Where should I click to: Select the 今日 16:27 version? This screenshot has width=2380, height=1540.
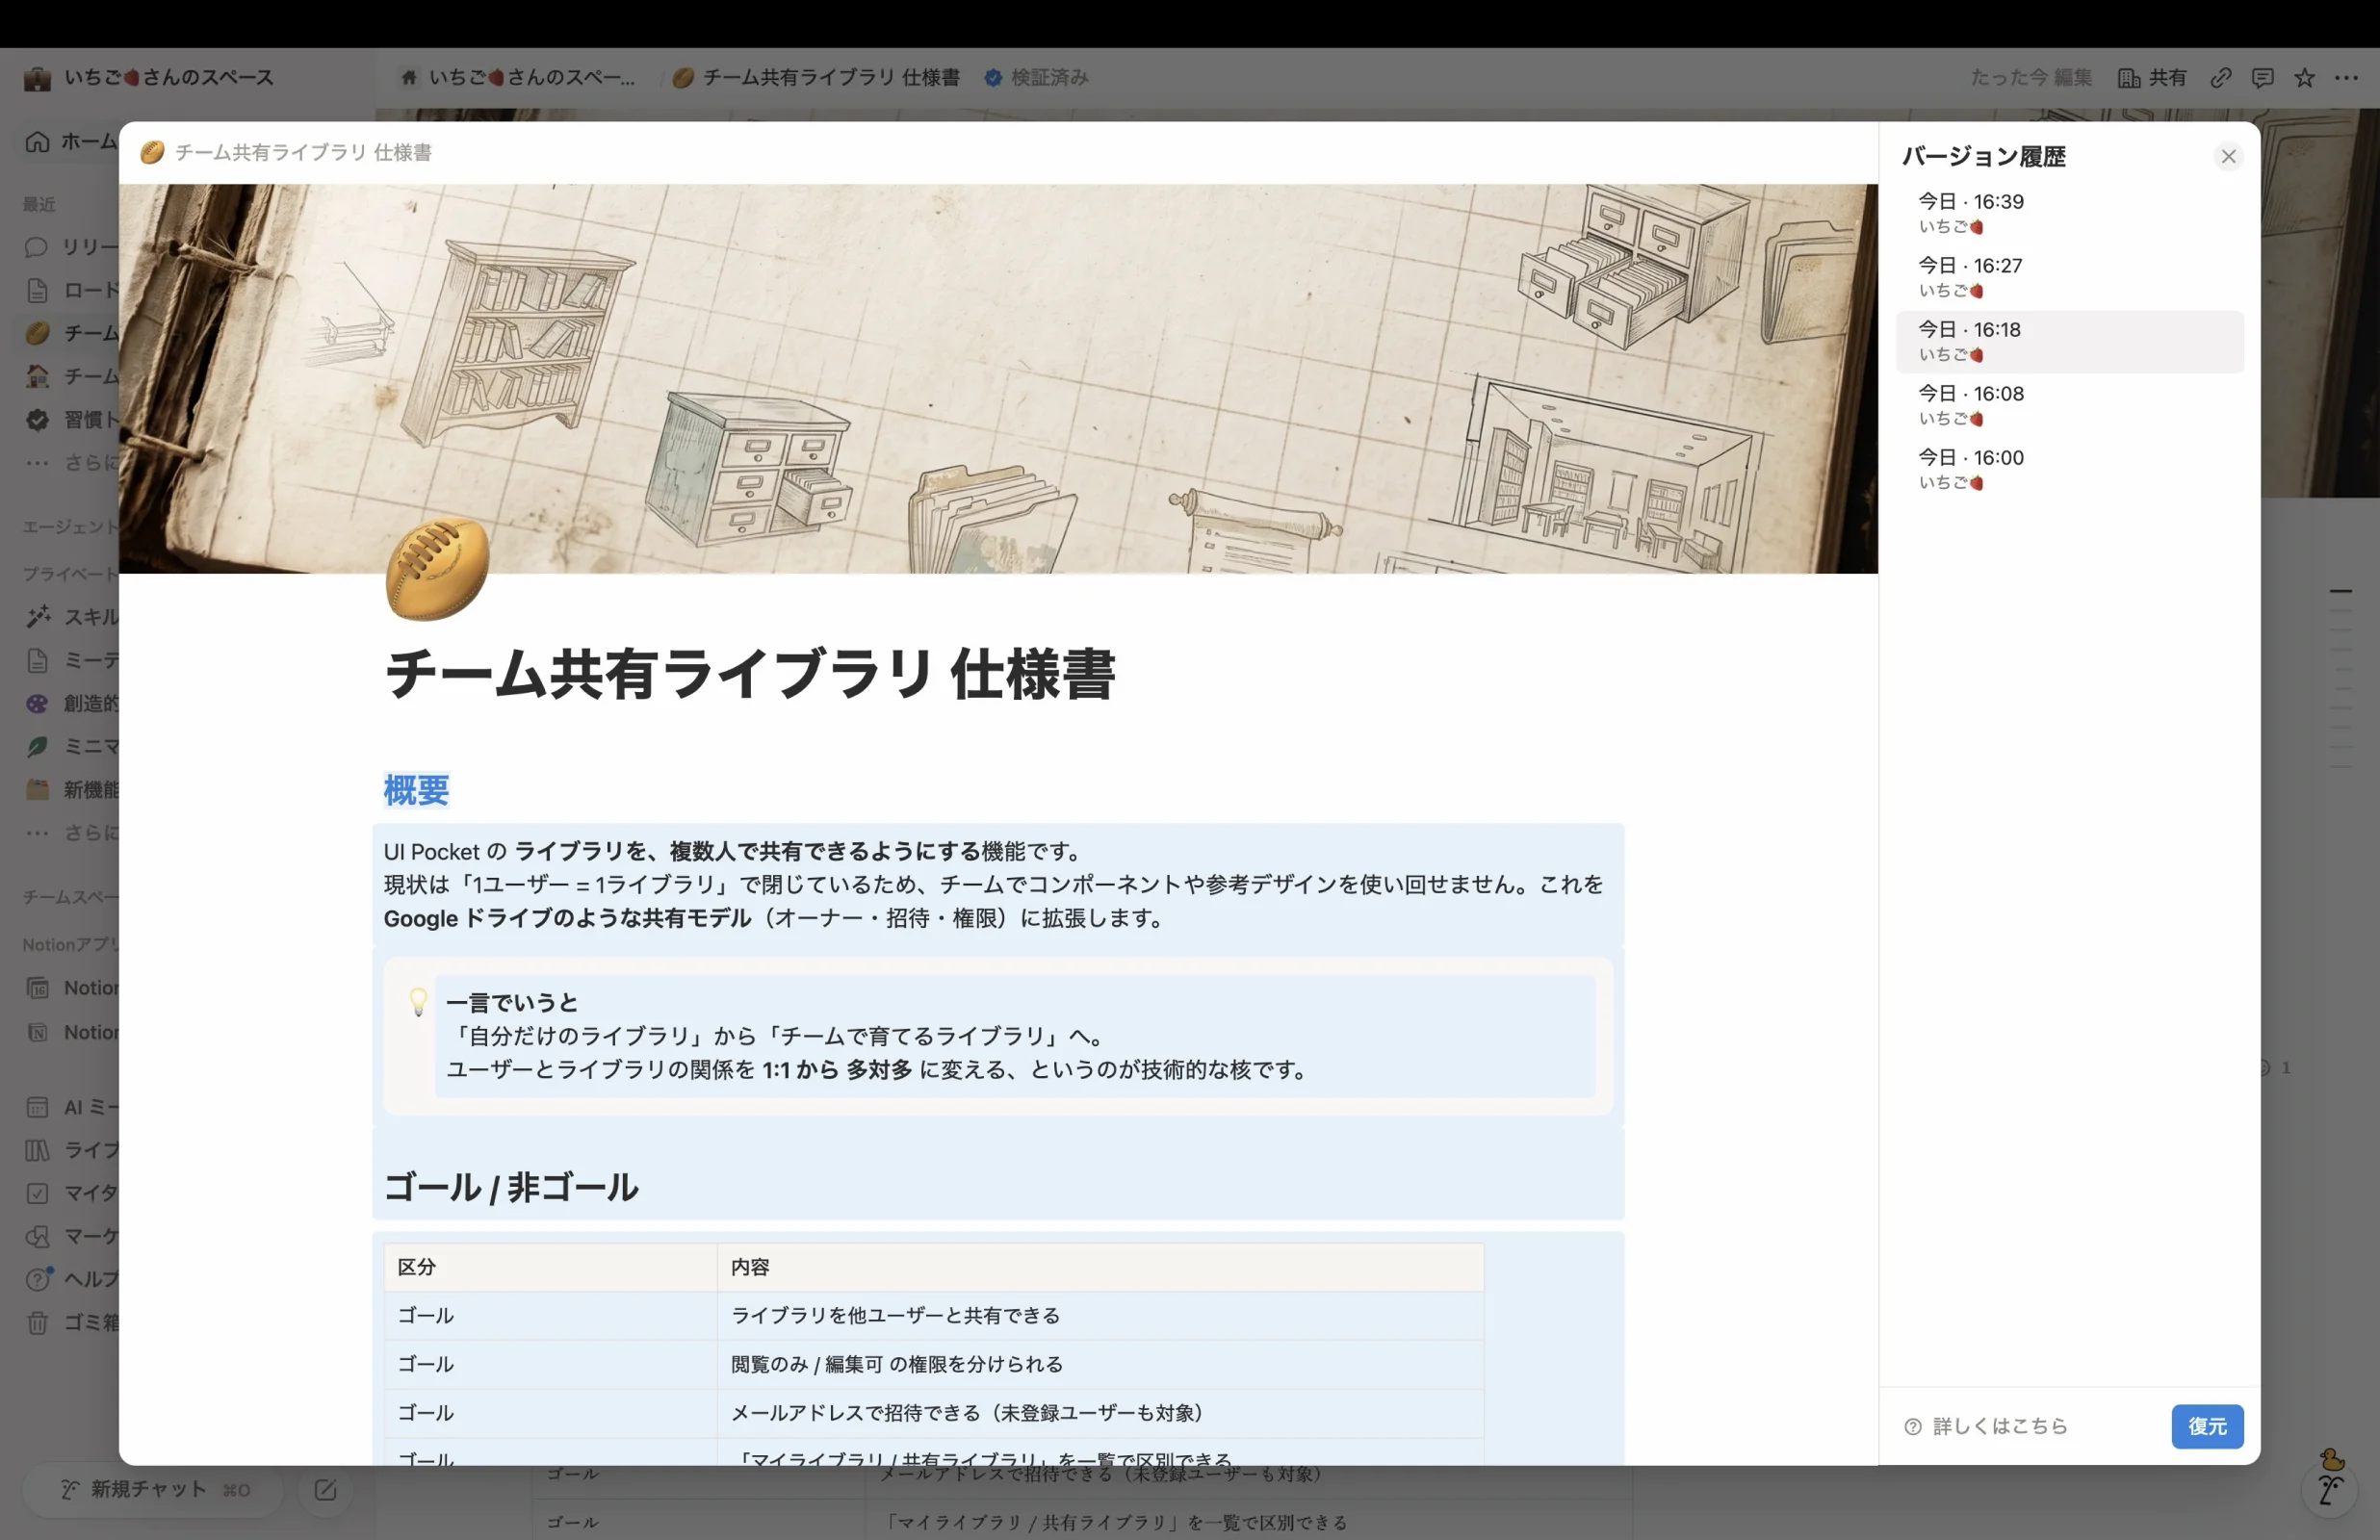(2069, 277)
